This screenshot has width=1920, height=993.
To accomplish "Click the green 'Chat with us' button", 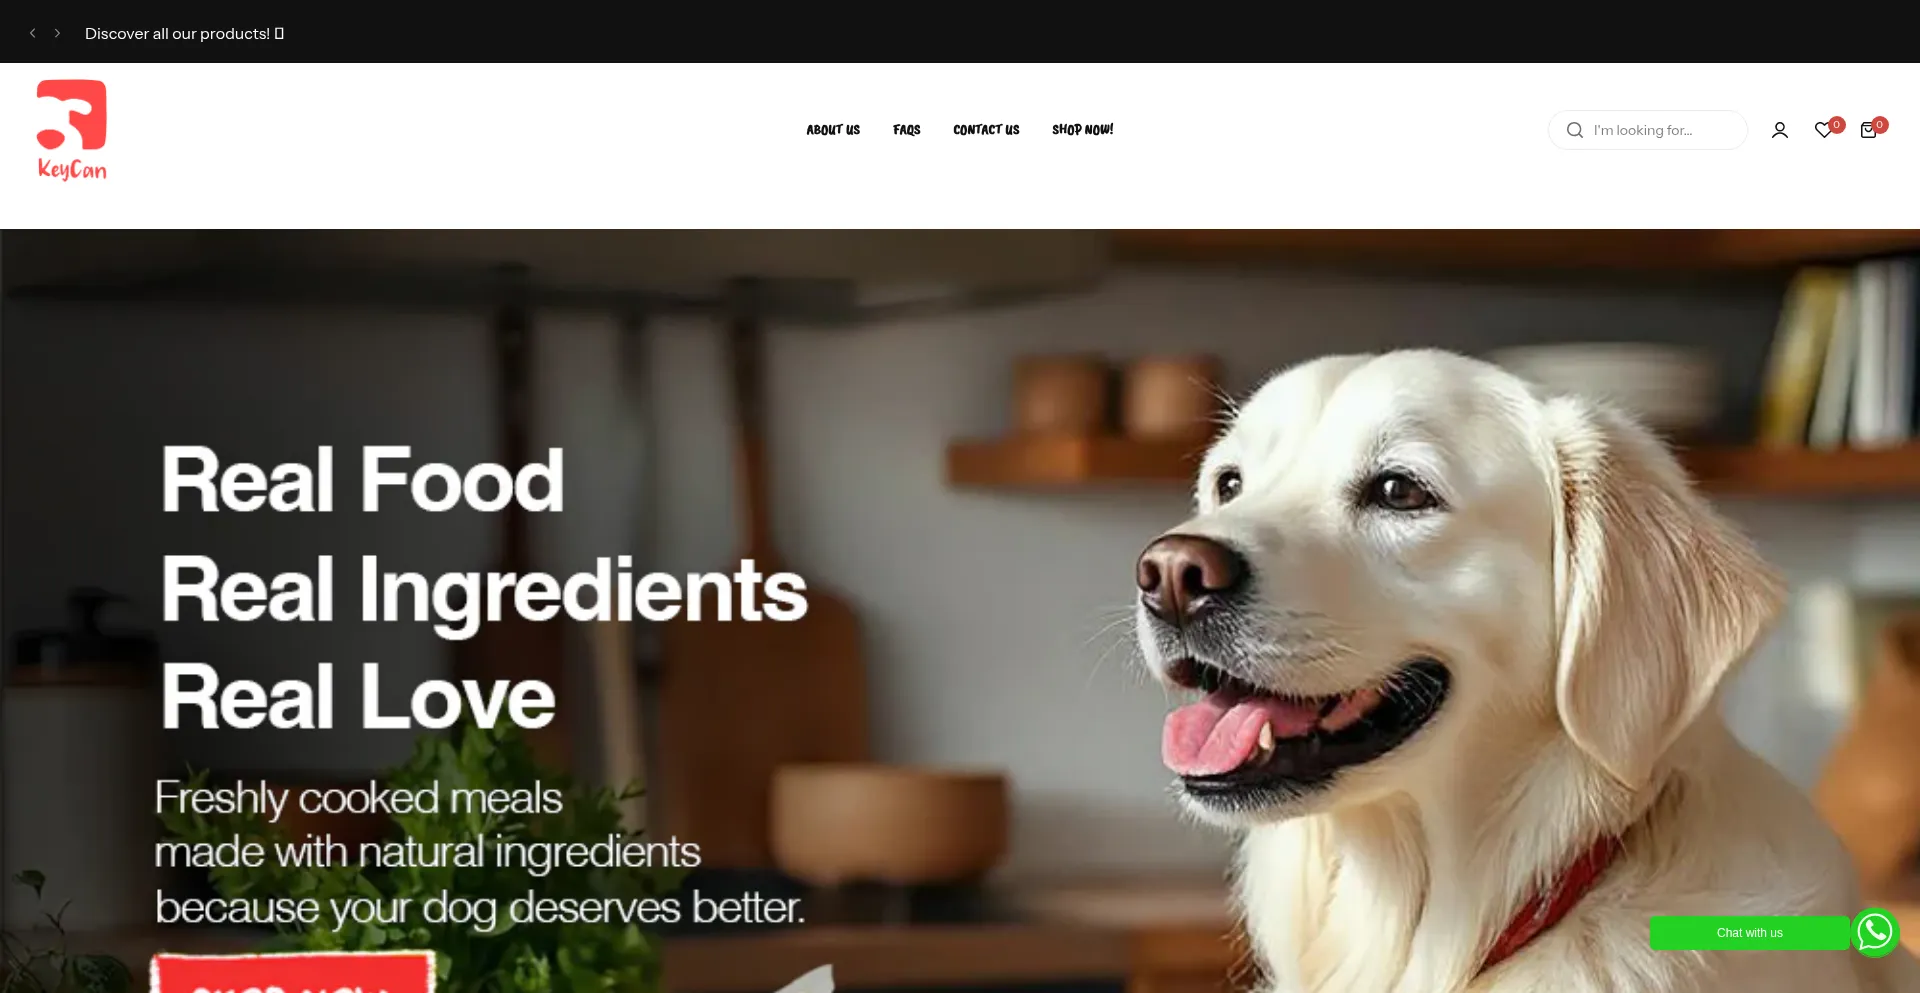I will (x=1750, y=933).
